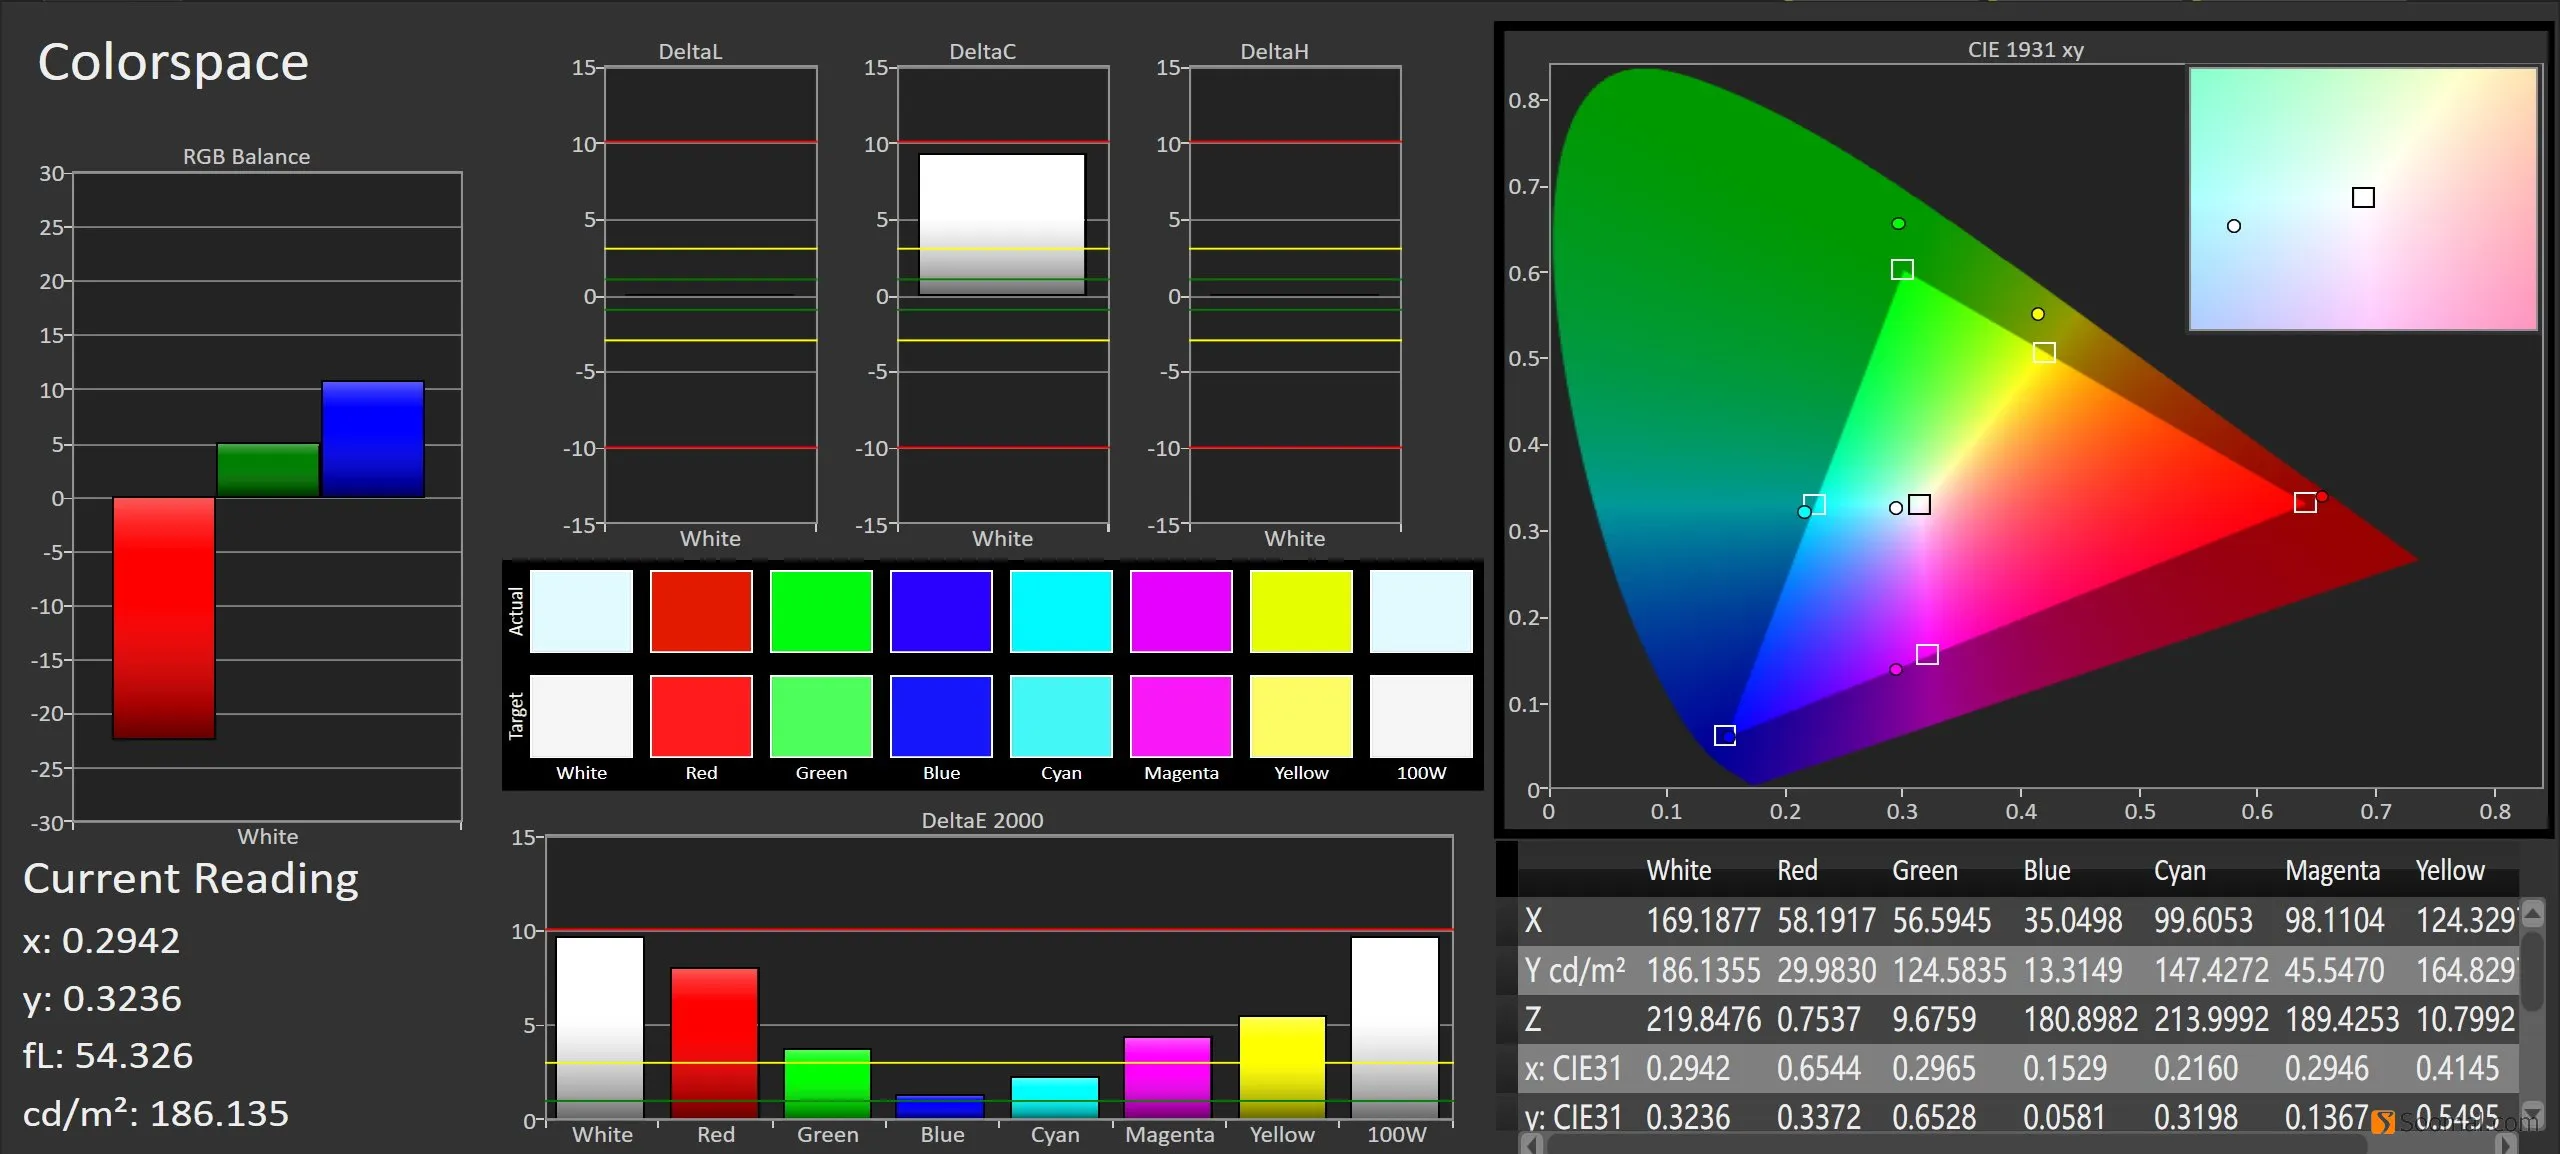Click the Red column header in data table

point(1797,870)
